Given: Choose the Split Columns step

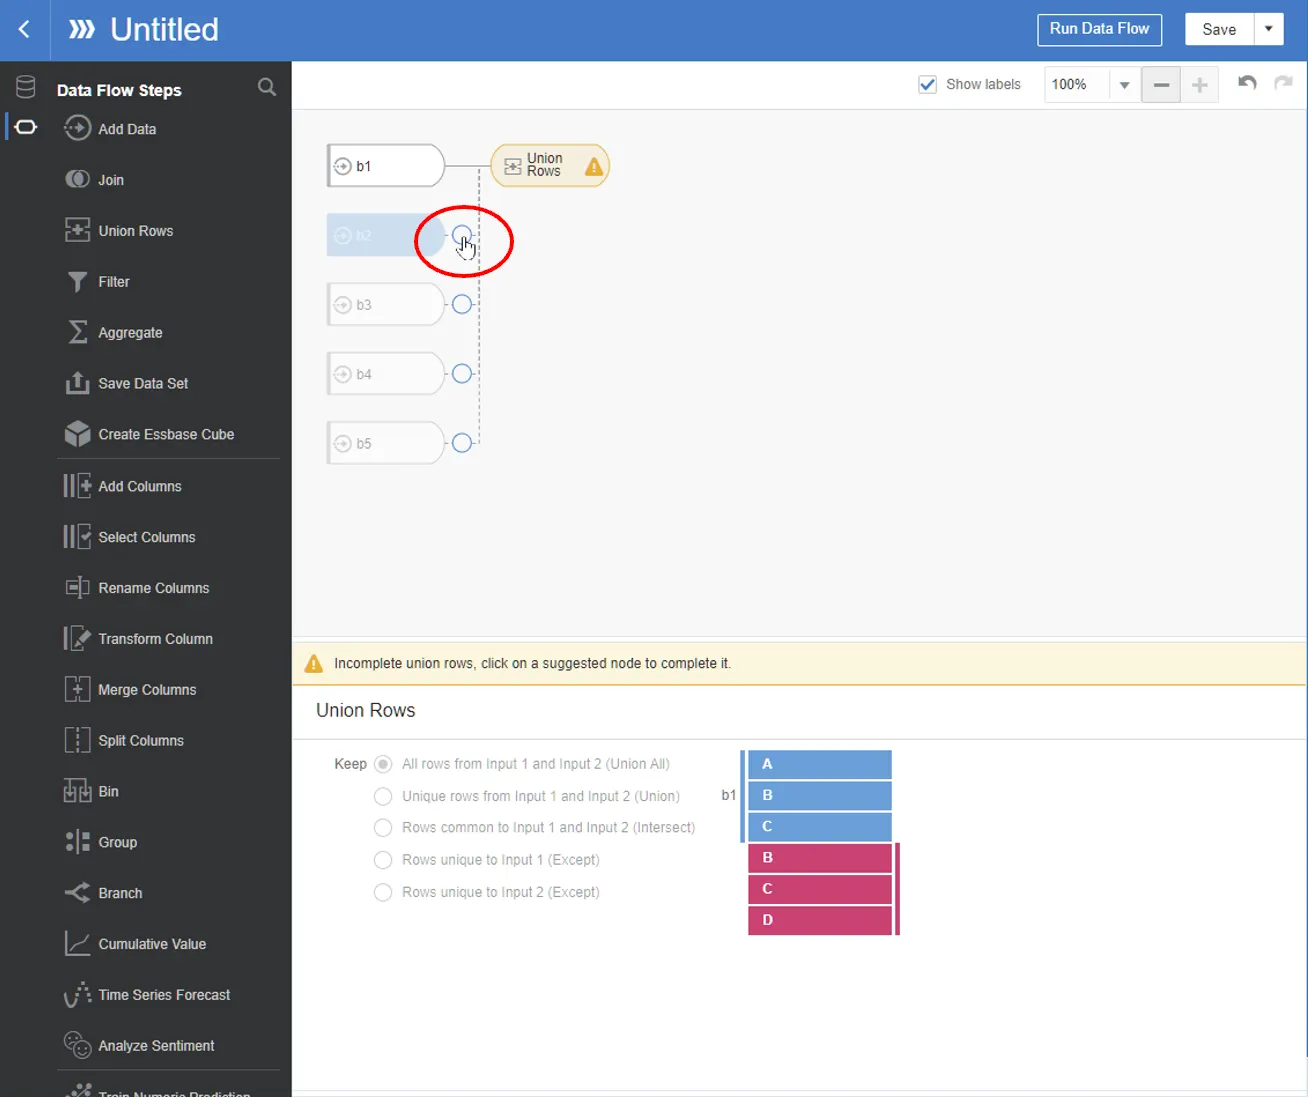Looking at the screenshot, I should [123, 741].
